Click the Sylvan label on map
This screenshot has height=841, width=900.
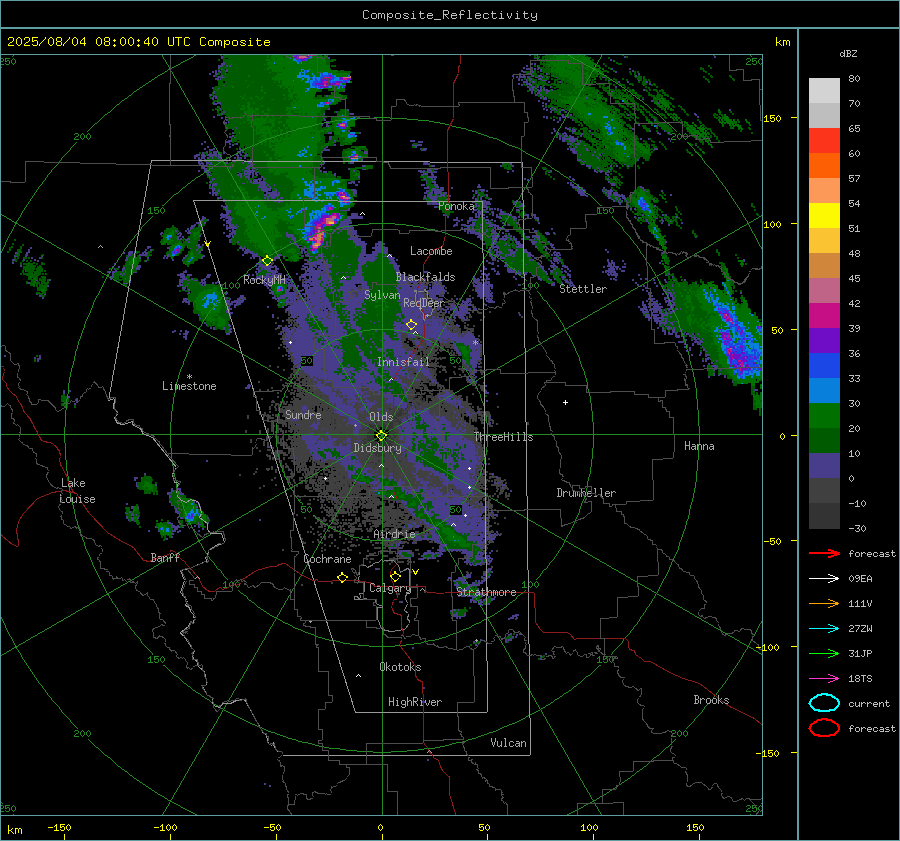coord(382,295)
